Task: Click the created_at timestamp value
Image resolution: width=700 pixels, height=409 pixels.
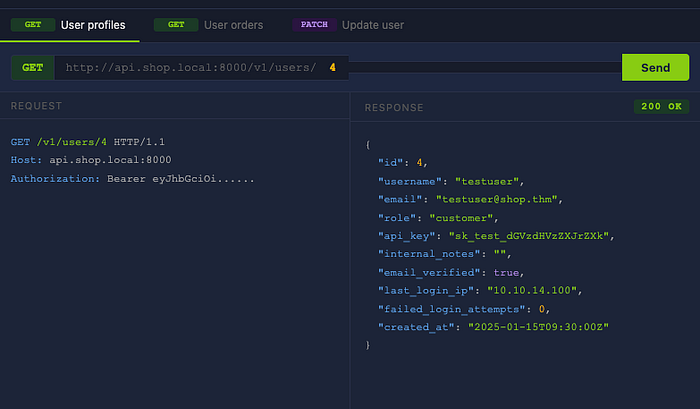Action: point(538,327)
